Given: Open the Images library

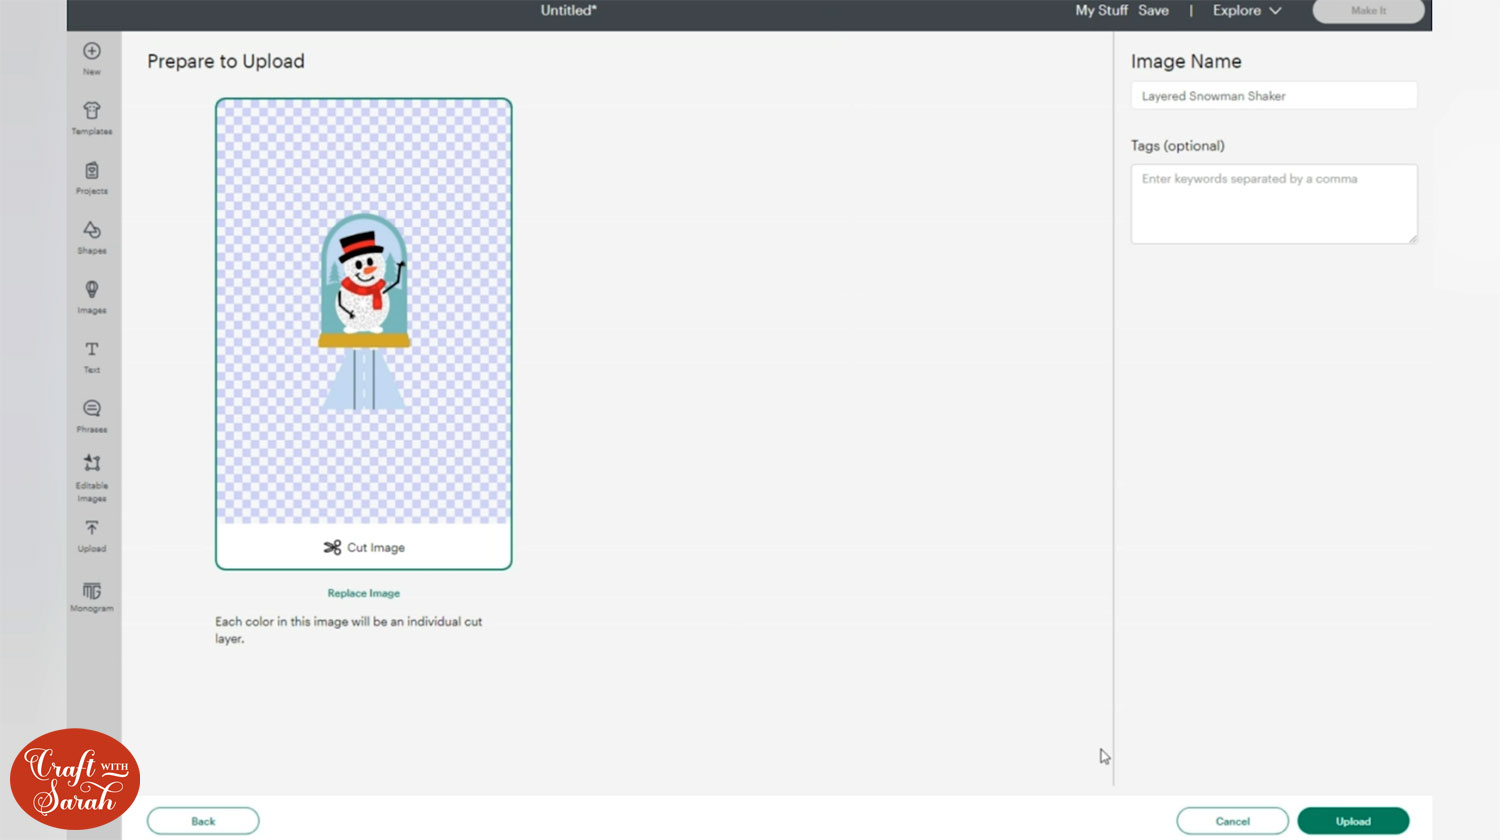Looking at the screenshot, I should [x=92, y=297].
